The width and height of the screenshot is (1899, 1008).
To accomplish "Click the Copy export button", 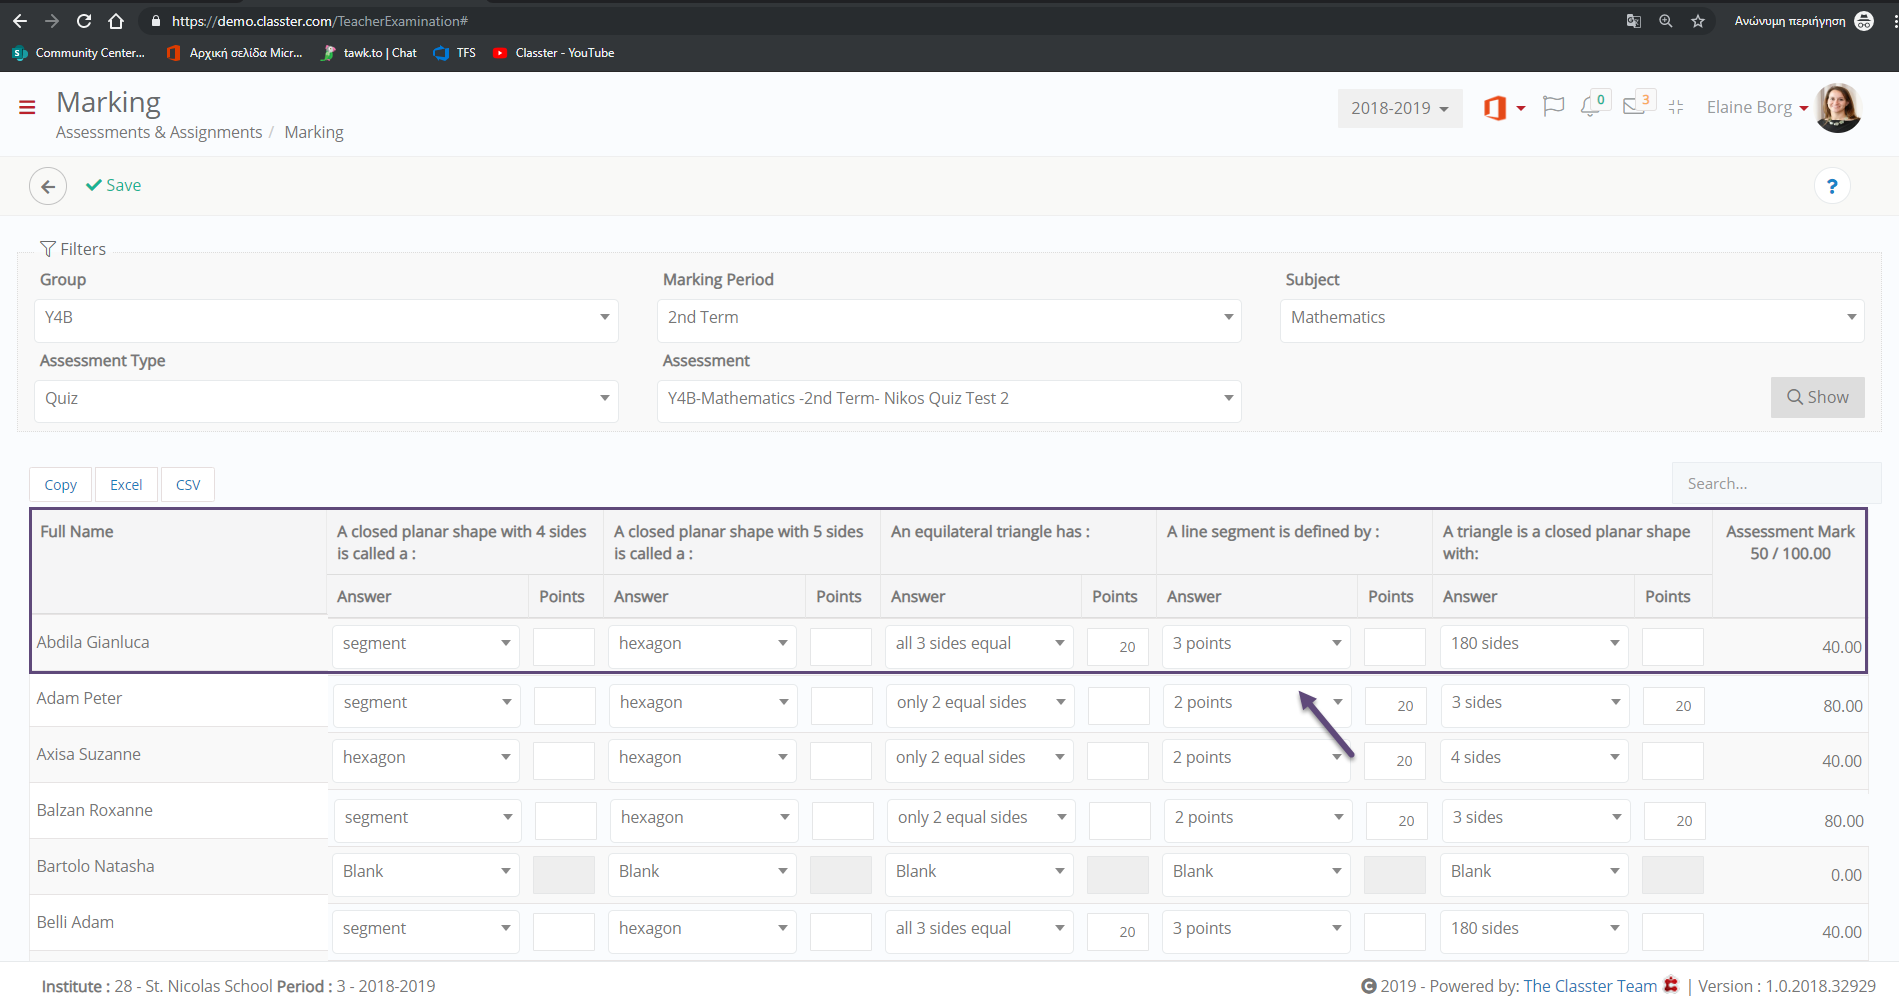I will tap(60, 485).
